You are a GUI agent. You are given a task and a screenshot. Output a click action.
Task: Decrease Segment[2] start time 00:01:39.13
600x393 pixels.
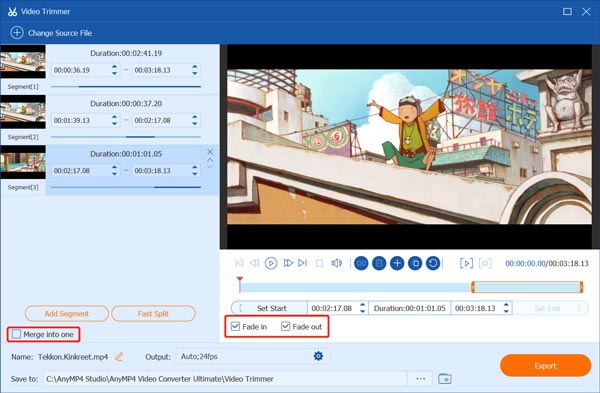pos(114,123)
